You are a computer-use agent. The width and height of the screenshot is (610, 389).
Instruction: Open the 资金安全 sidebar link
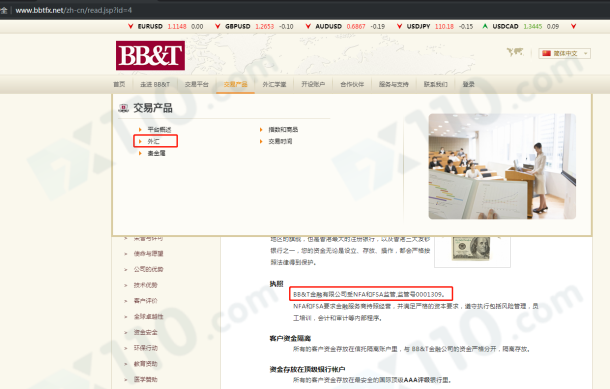click(145, 332)
